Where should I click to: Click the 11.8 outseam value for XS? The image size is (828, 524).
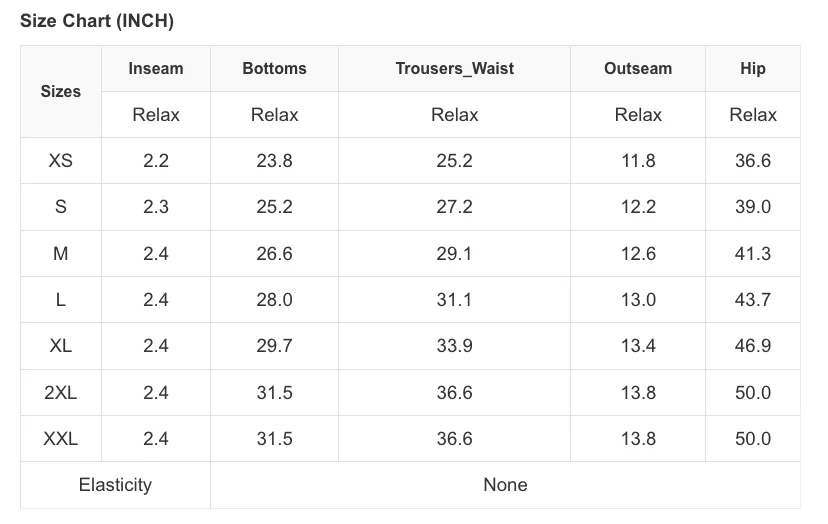[638, 161]
